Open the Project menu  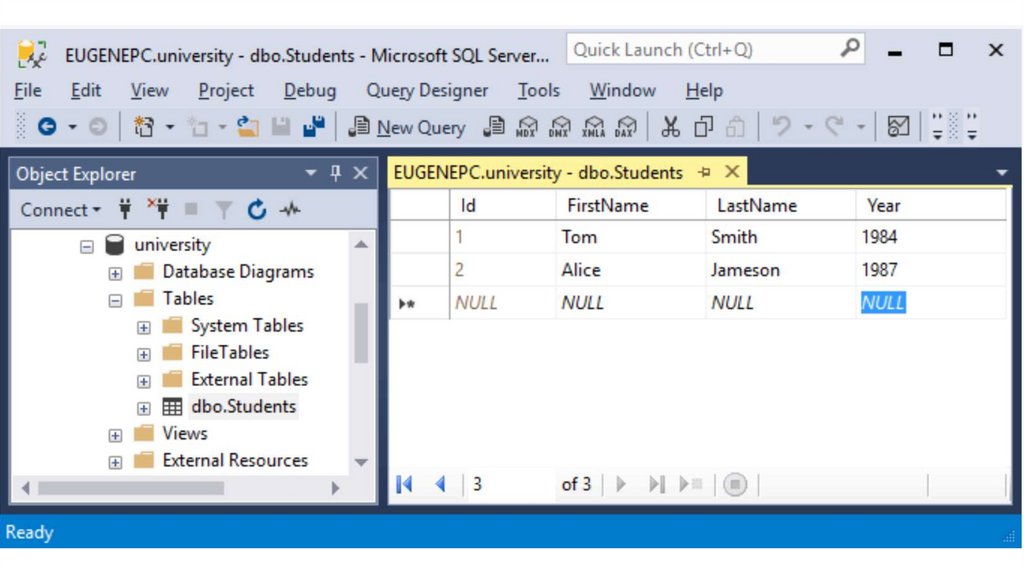[x=226, y=90]
